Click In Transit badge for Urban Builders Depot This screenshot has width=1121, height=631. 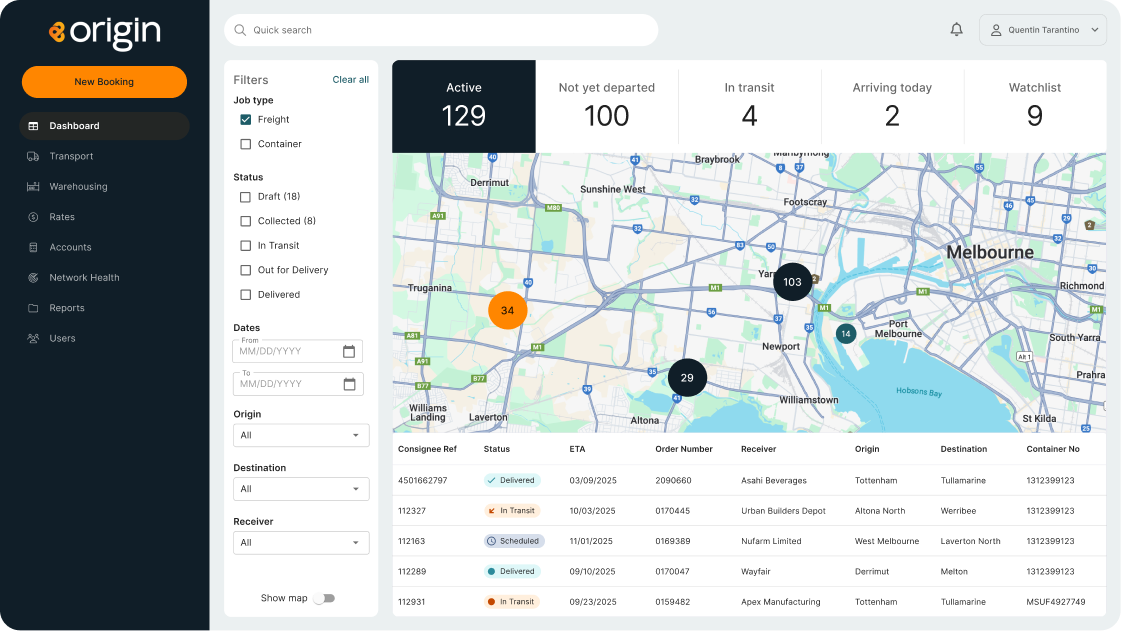512,511
